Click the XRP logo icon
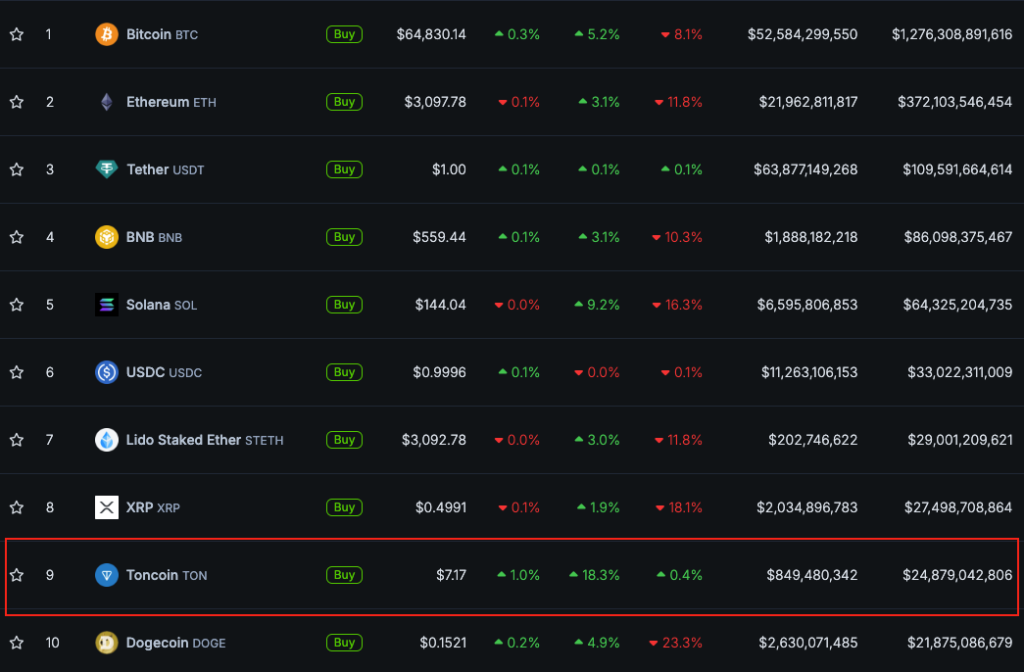The width and height of the screenshot is (1024, 672). [x=106, y=508]
